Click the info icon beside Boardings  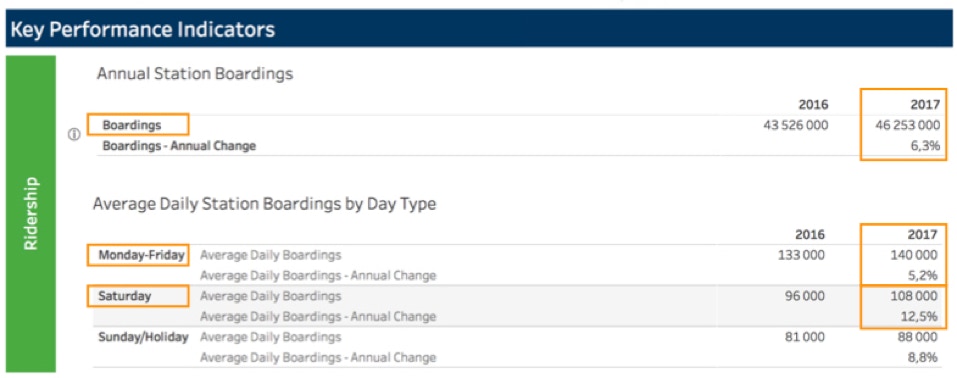point(74,136)
